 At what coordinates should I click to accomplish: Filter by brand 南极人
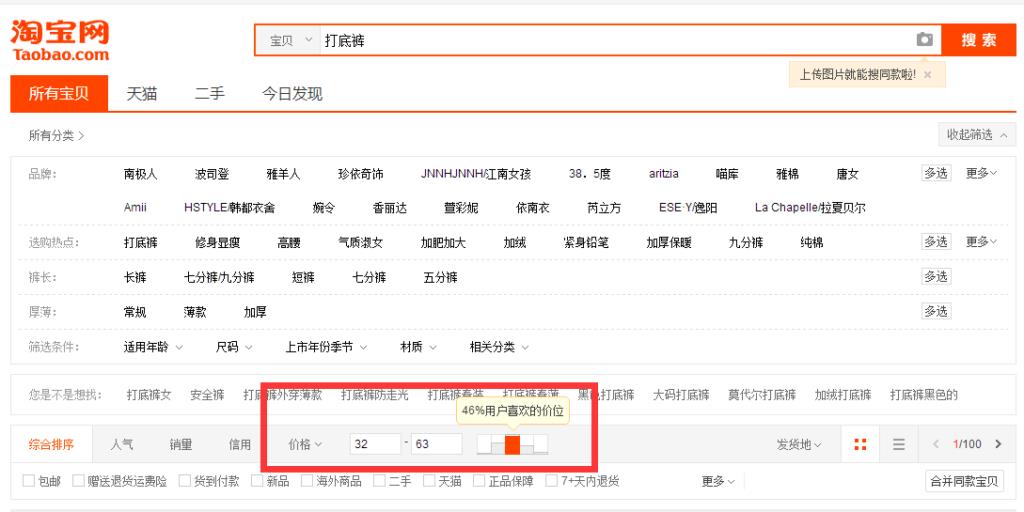click(140, 174)
